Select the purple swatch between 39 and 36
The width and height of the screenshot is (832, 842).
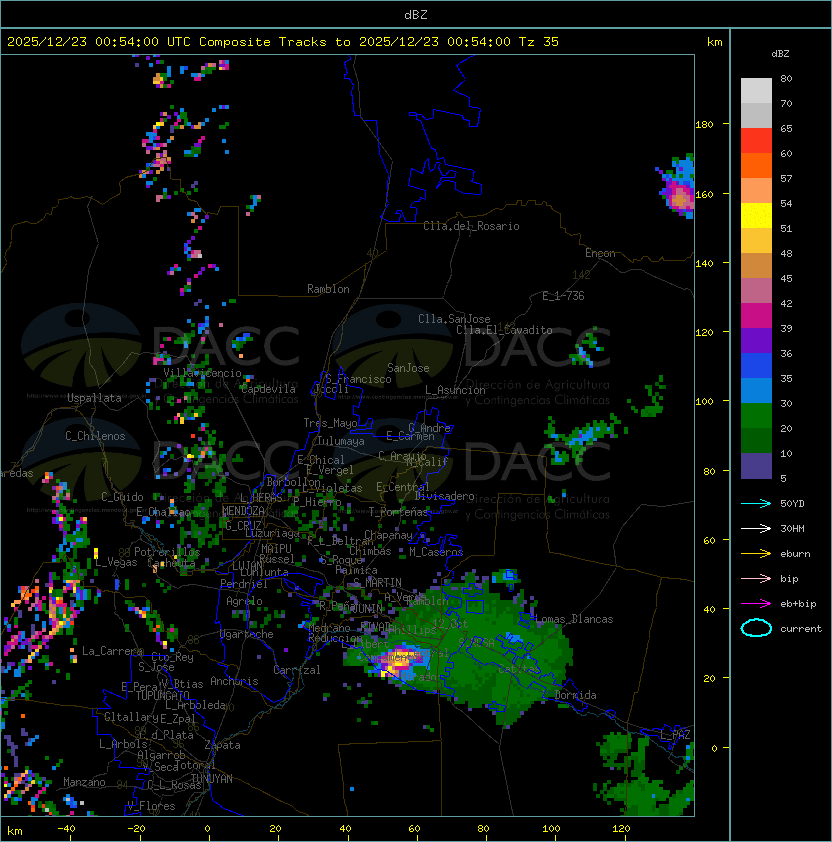click(x=756, y=340)
